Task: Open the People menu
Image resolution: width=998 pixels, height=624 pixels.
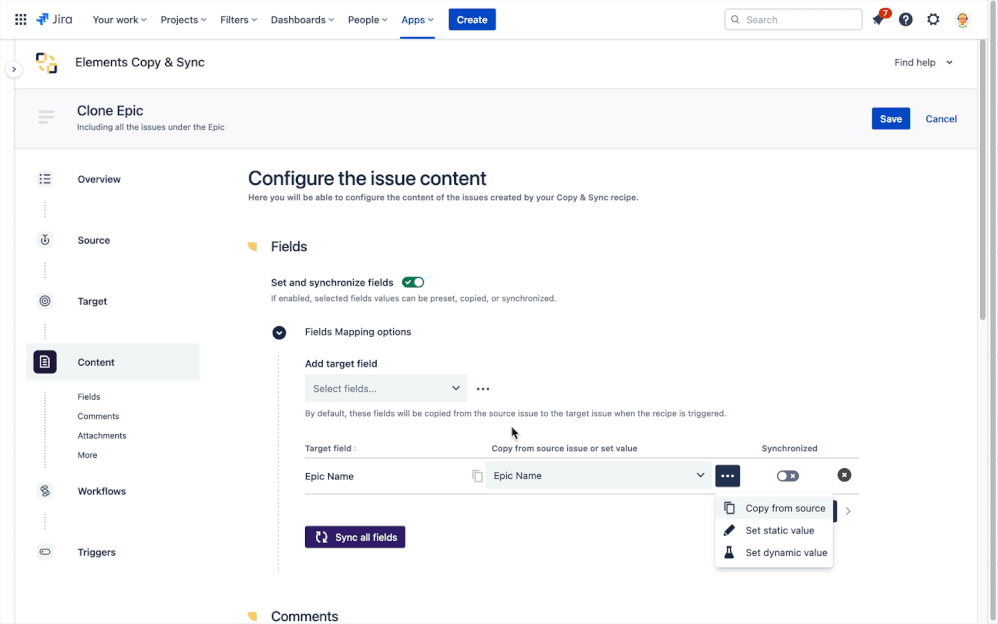Action: [367, 20]
